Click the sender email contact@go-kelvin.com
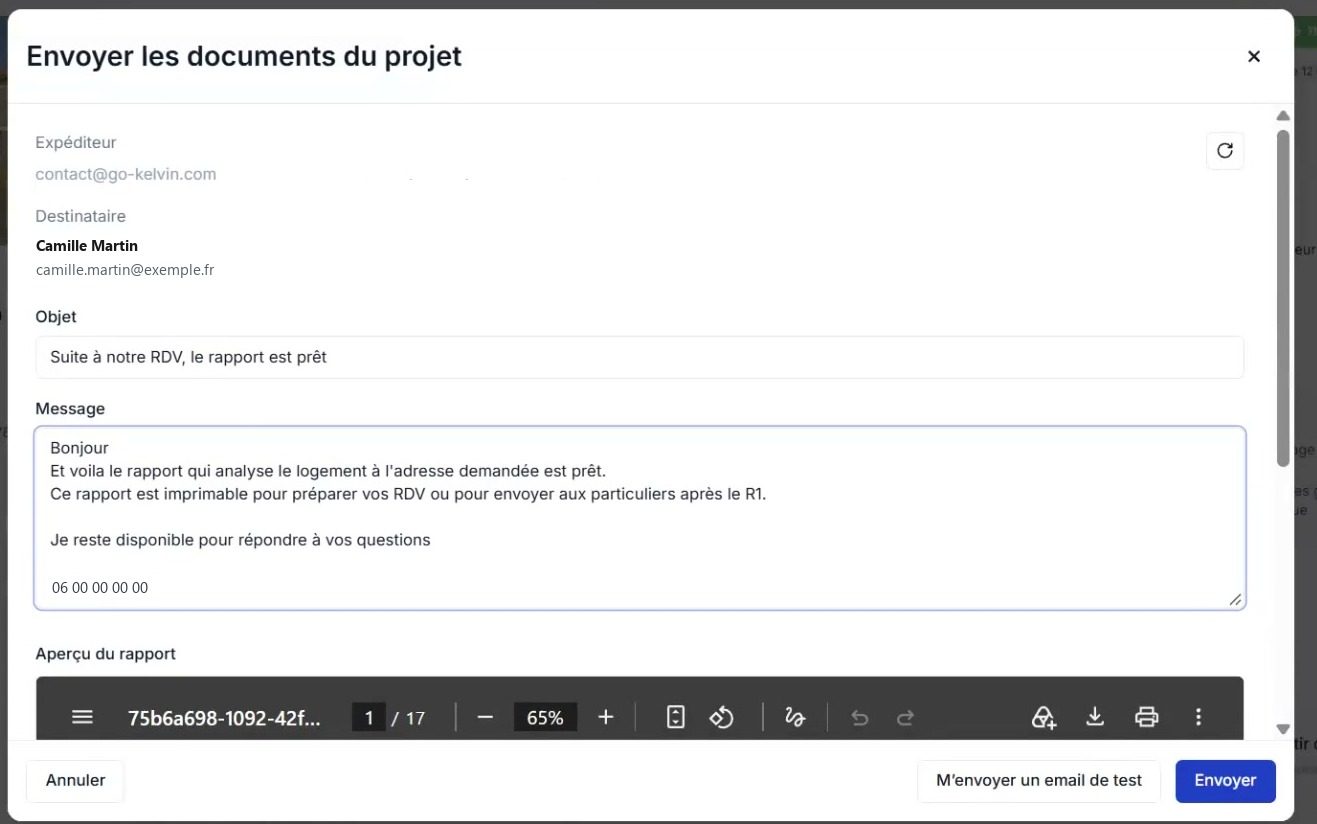1317x824 pixels. pyautogui.click(x=126, y=174)
